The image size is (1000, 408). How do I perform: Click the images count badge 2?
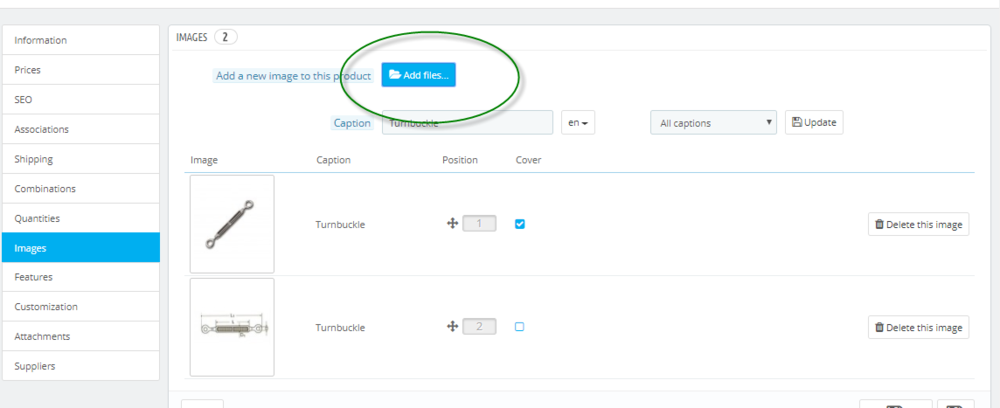pyautogui.click(x=226, y=38)
